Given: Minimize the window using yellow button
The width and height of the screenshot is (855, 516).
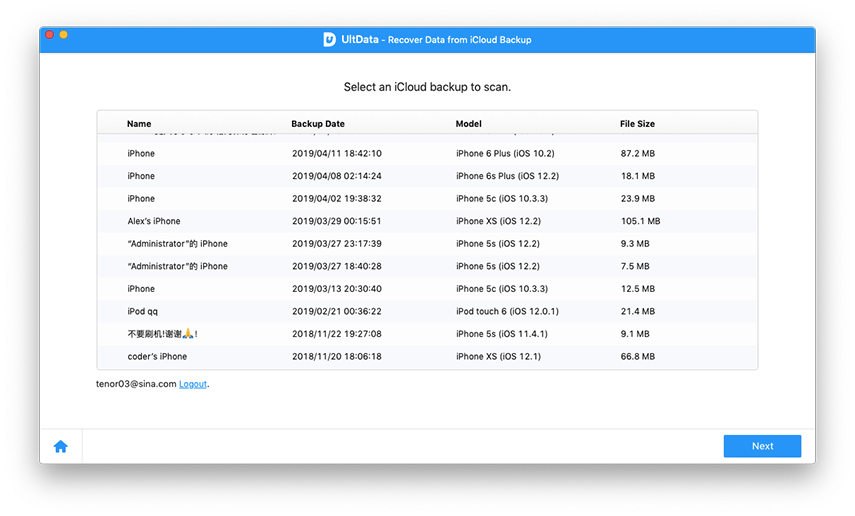Looking at the screenshot, I should 63,34.
